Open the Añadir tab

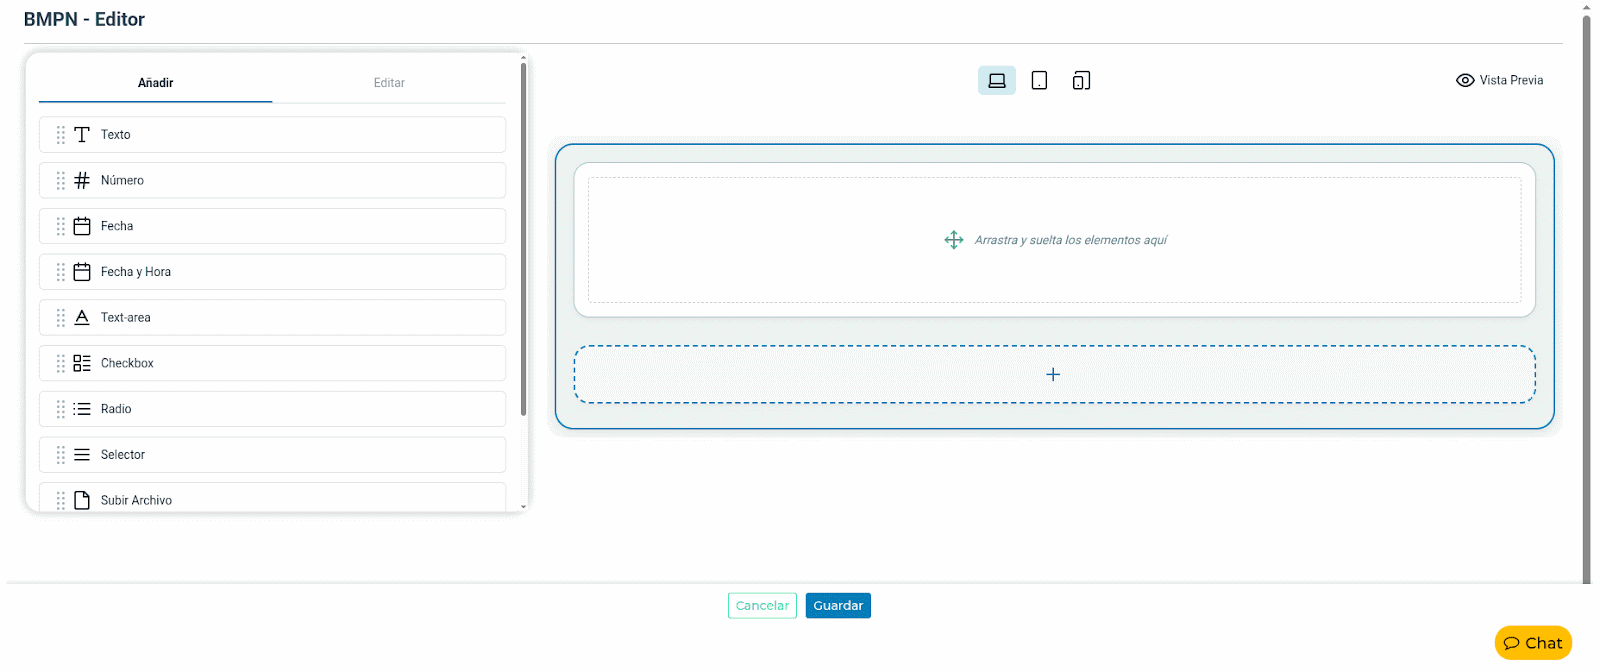coord(155,83)
